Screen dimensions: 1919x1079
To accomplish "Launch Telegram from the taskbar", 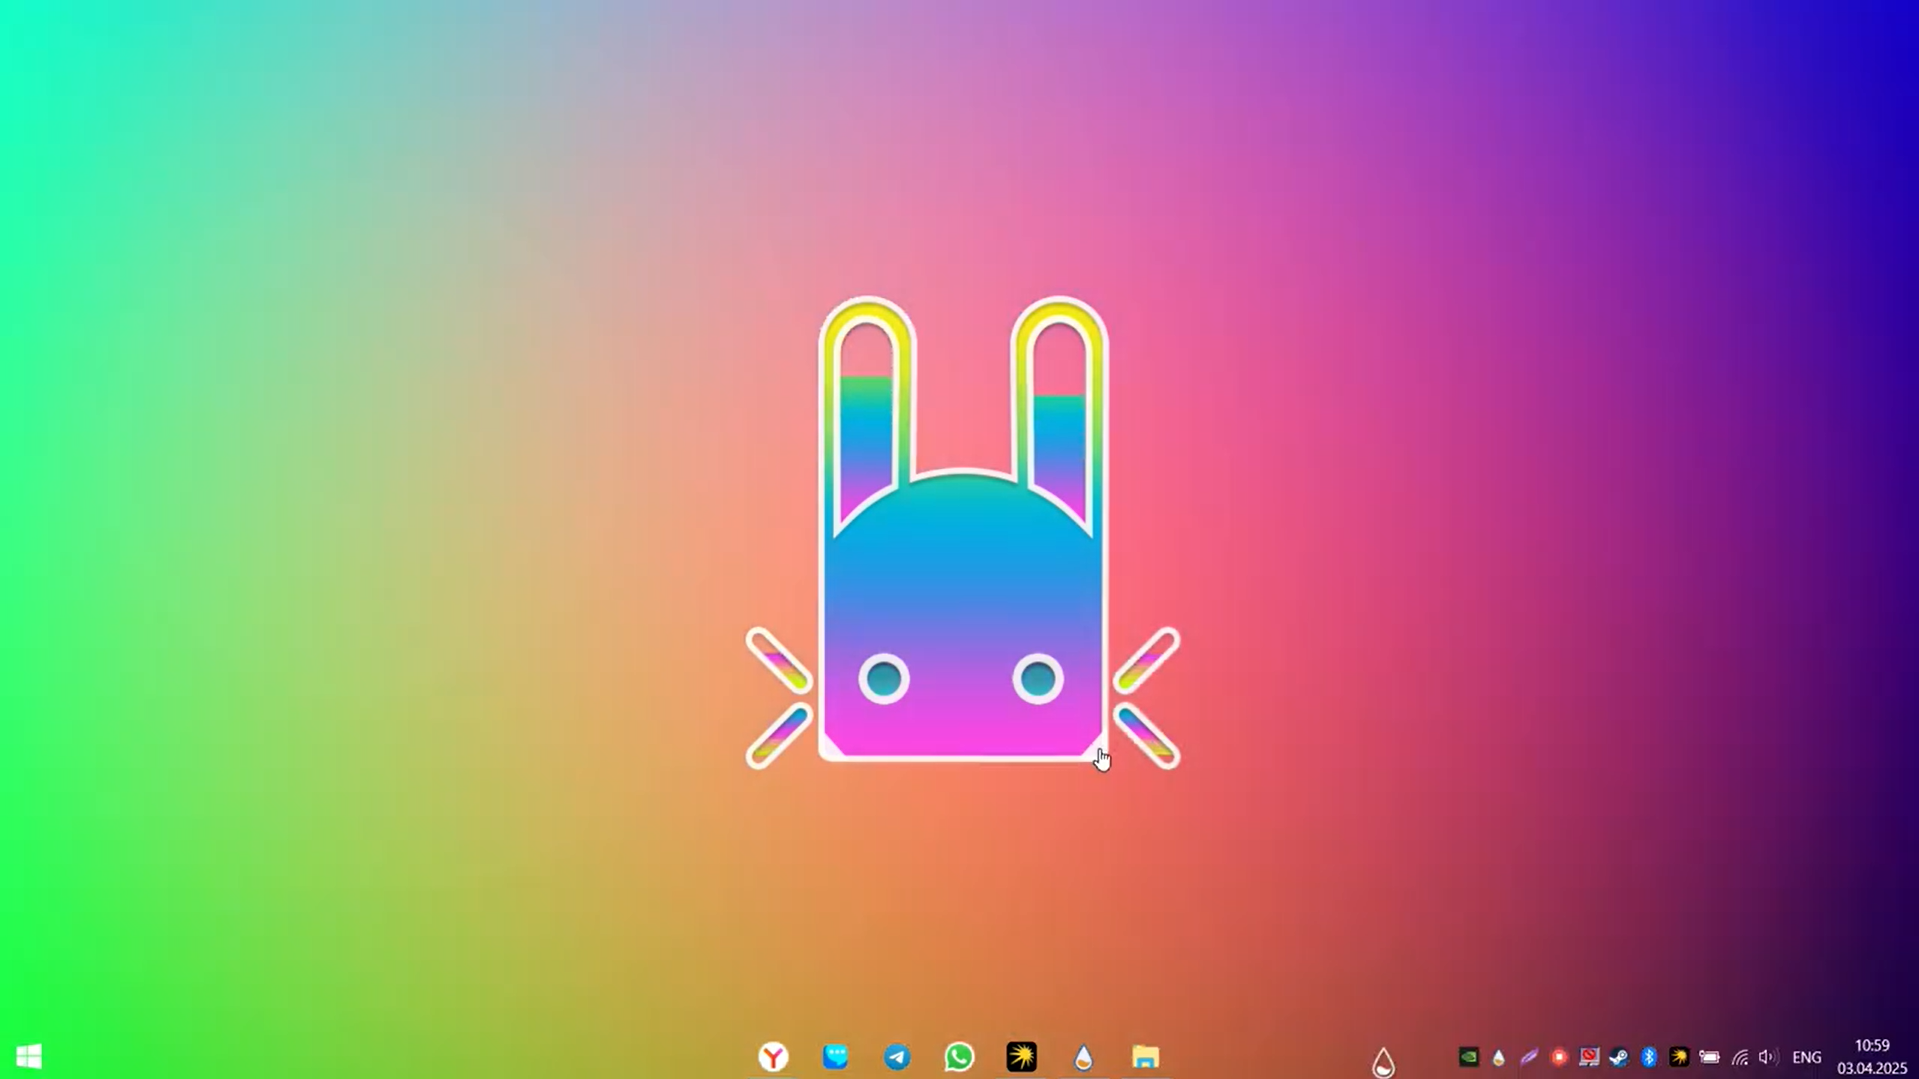I will click(897, 1056).
